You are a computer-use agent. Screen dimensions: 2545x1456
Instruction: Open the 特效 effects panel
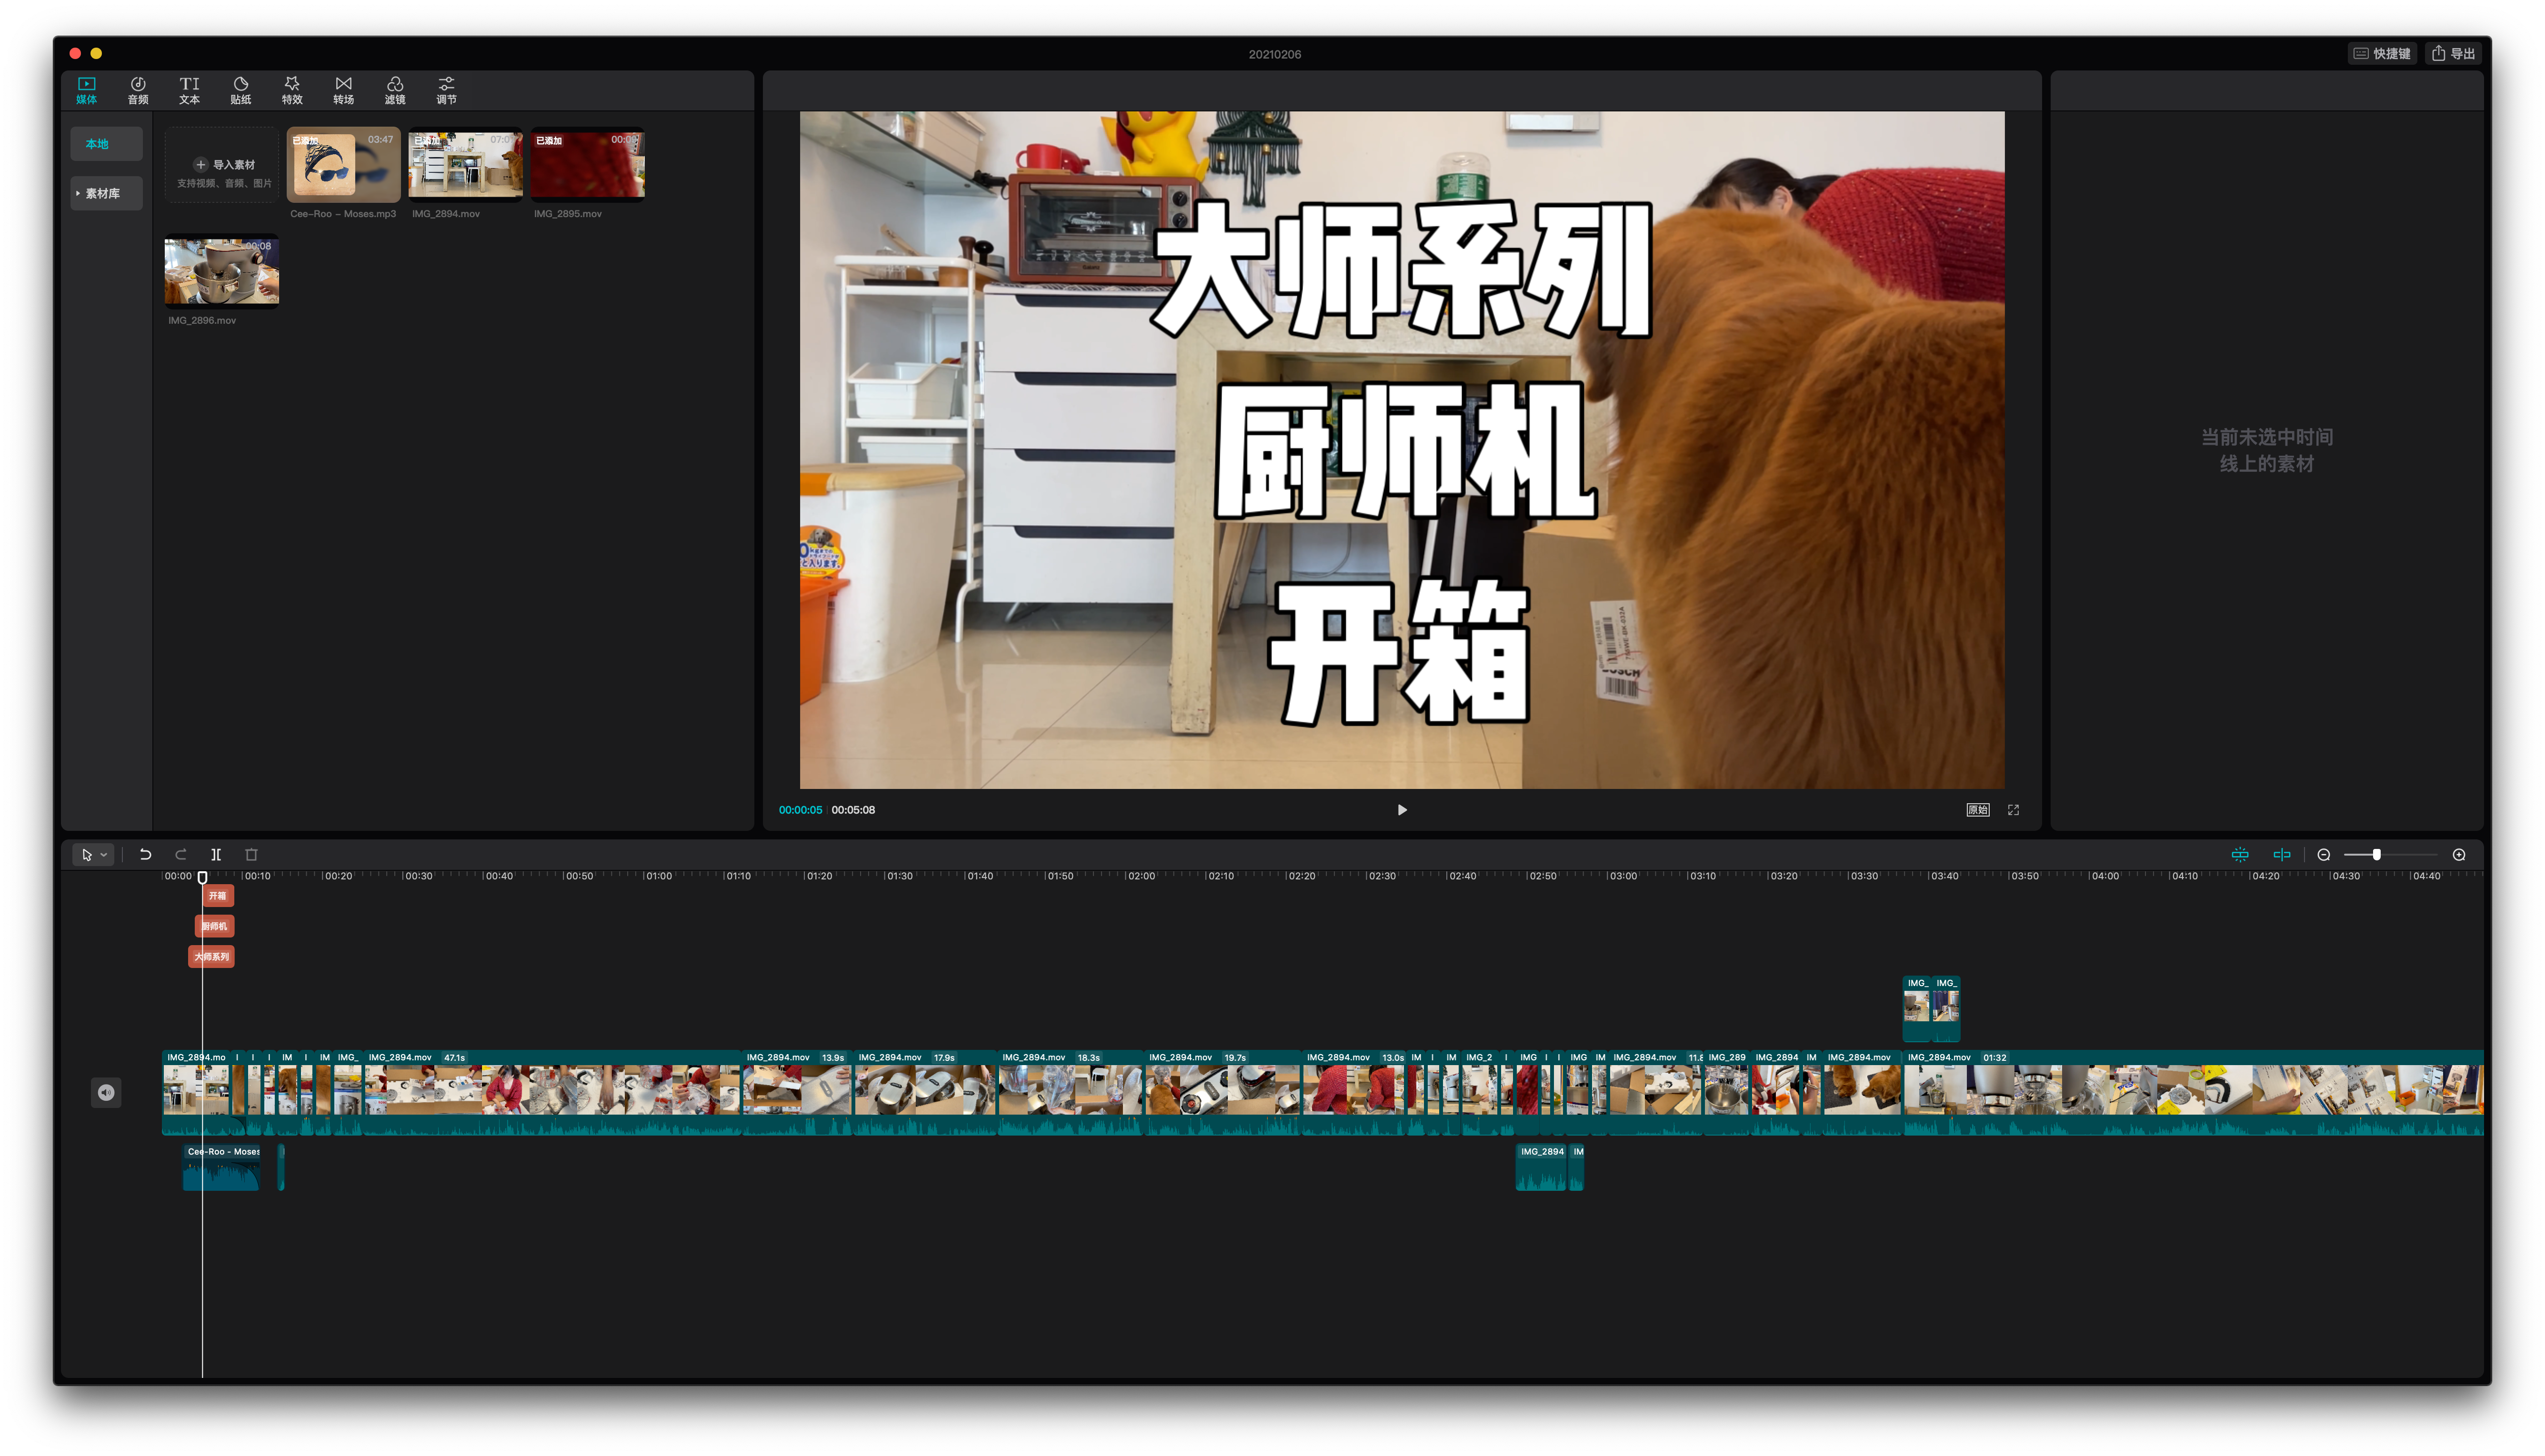coord(291,90)
